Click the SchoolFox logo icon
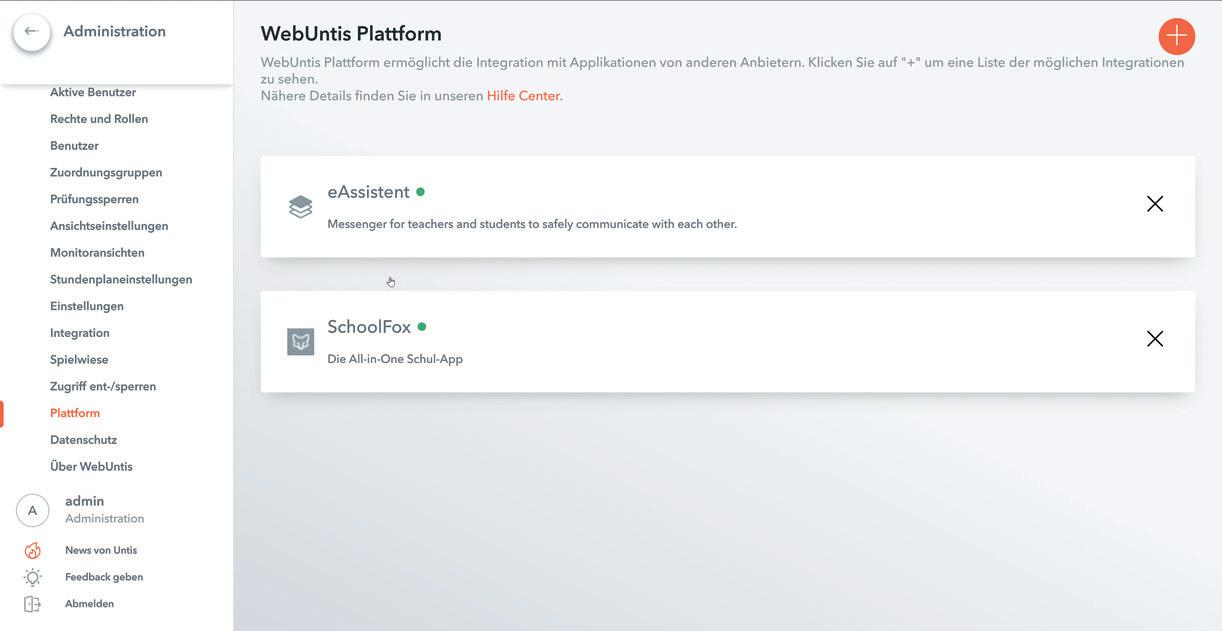The height and width of the screenshot is (631, 1222). pos(300,342)
